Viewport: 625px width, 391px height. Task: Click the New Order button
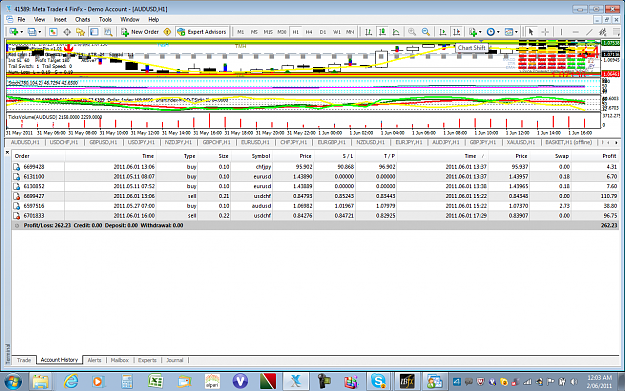(x=140, y=32)
